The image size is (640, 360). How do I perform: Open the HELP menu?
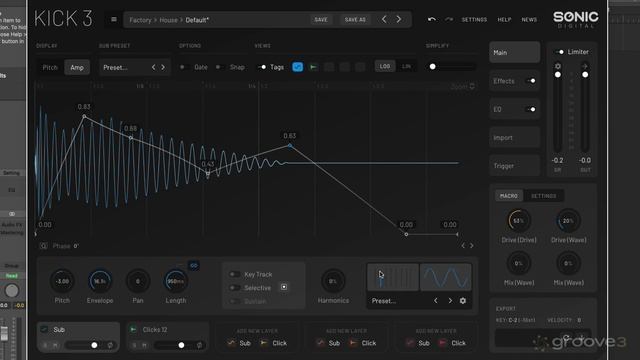[x=504, y=20]
